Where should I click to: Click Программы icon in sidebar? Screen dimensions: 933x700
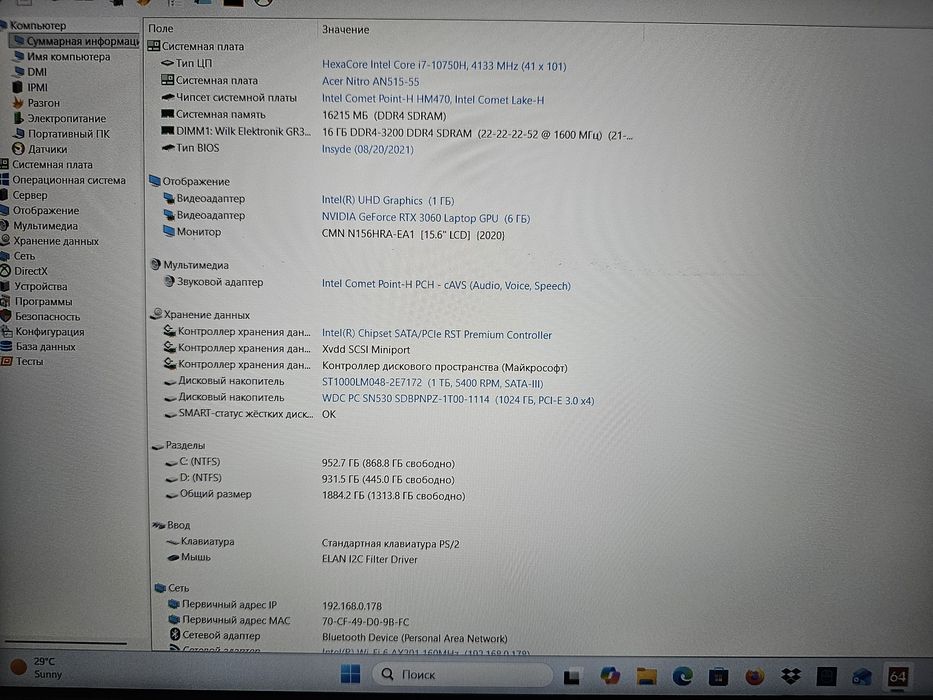[x=5, y=301]
